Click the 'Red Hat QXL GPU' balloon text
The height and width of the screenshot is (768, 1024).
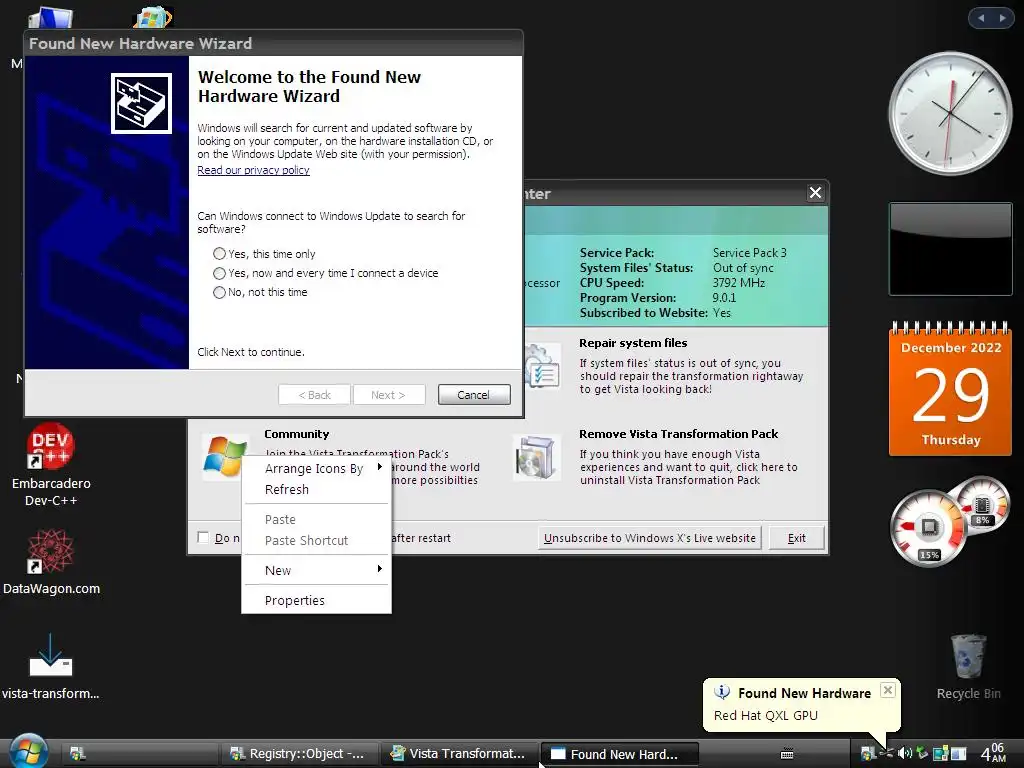point(765,715)
